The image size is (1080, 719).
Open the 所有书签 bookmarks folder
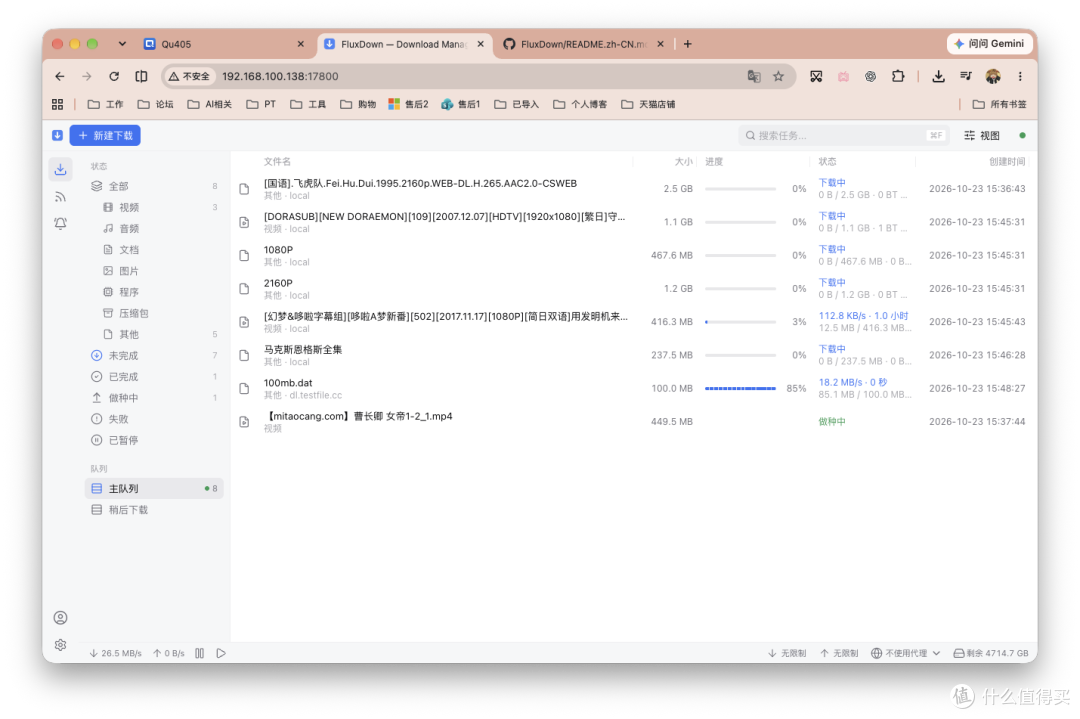[x=999, y=105]
